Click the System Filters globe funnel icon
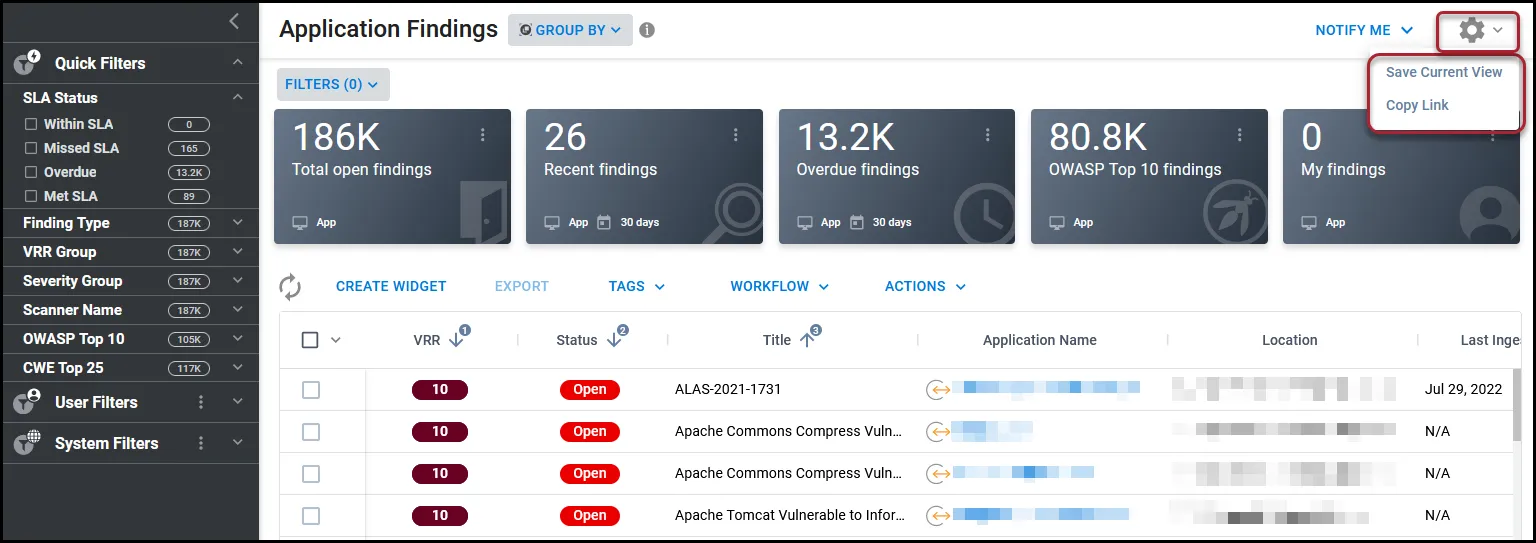This screenshot has width=1536, height=543. [26, 442]
